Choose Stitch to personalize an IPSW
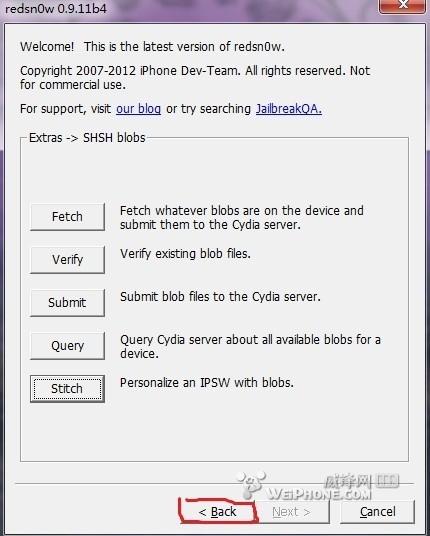 click(x=67, y=389)
